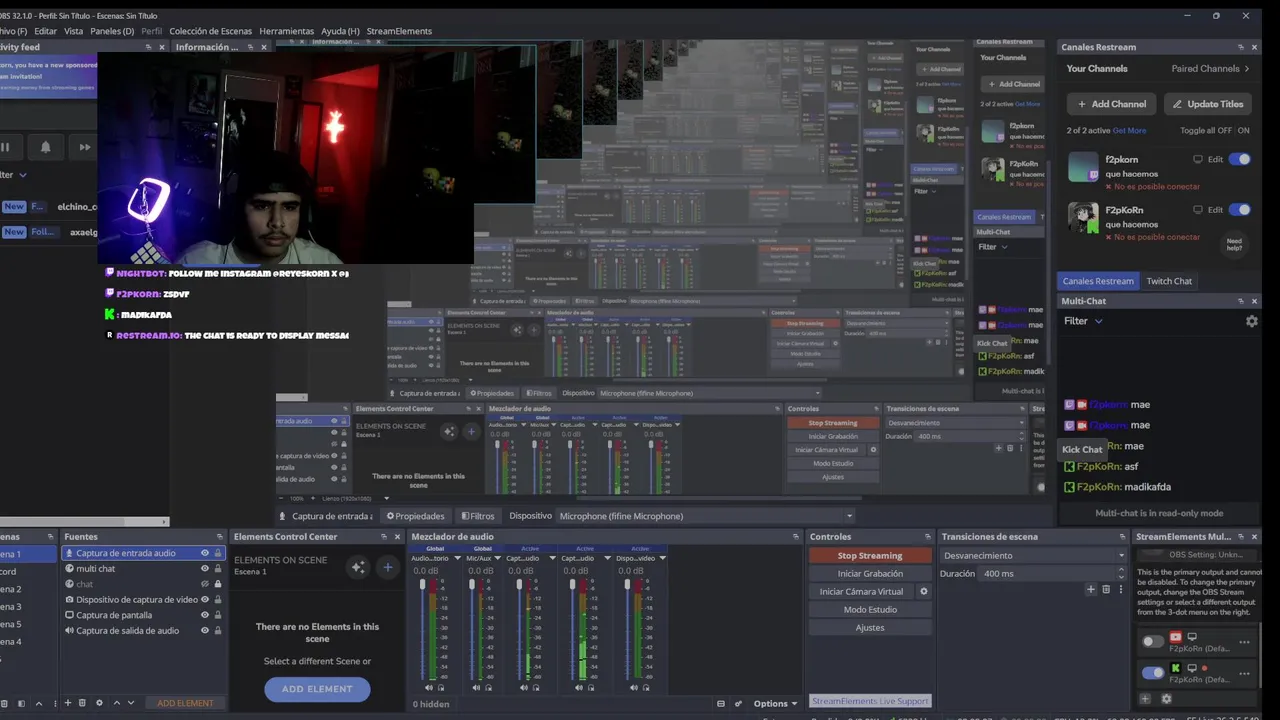Image resolution: width=1280 pixels, height=720 pixels.
Task: Hide Captura de entrada audio source
Action: coord(205,553)
